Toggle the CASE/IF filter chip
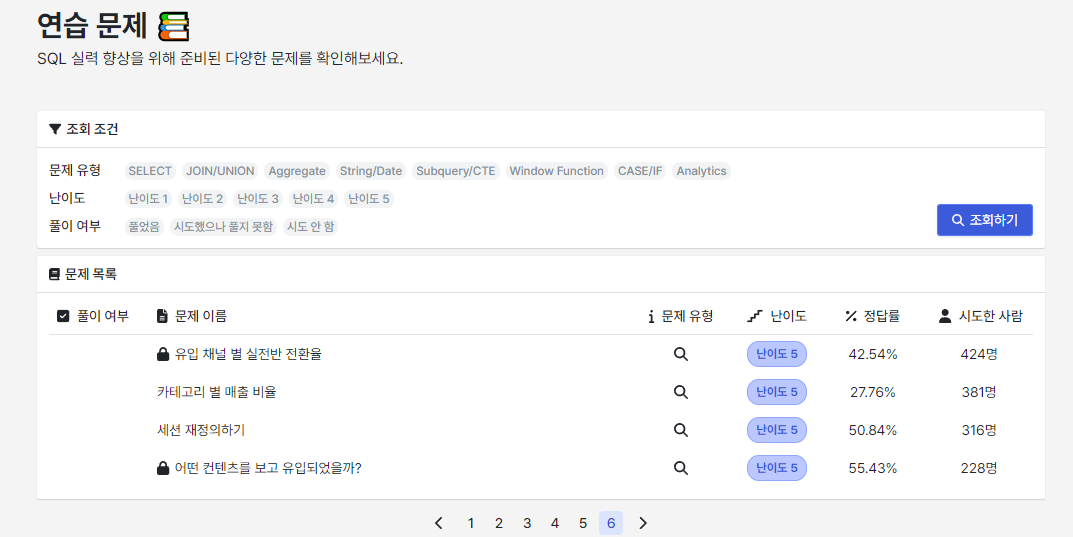Viewport: 1073px width, 537px height. [x=640, y=171]
